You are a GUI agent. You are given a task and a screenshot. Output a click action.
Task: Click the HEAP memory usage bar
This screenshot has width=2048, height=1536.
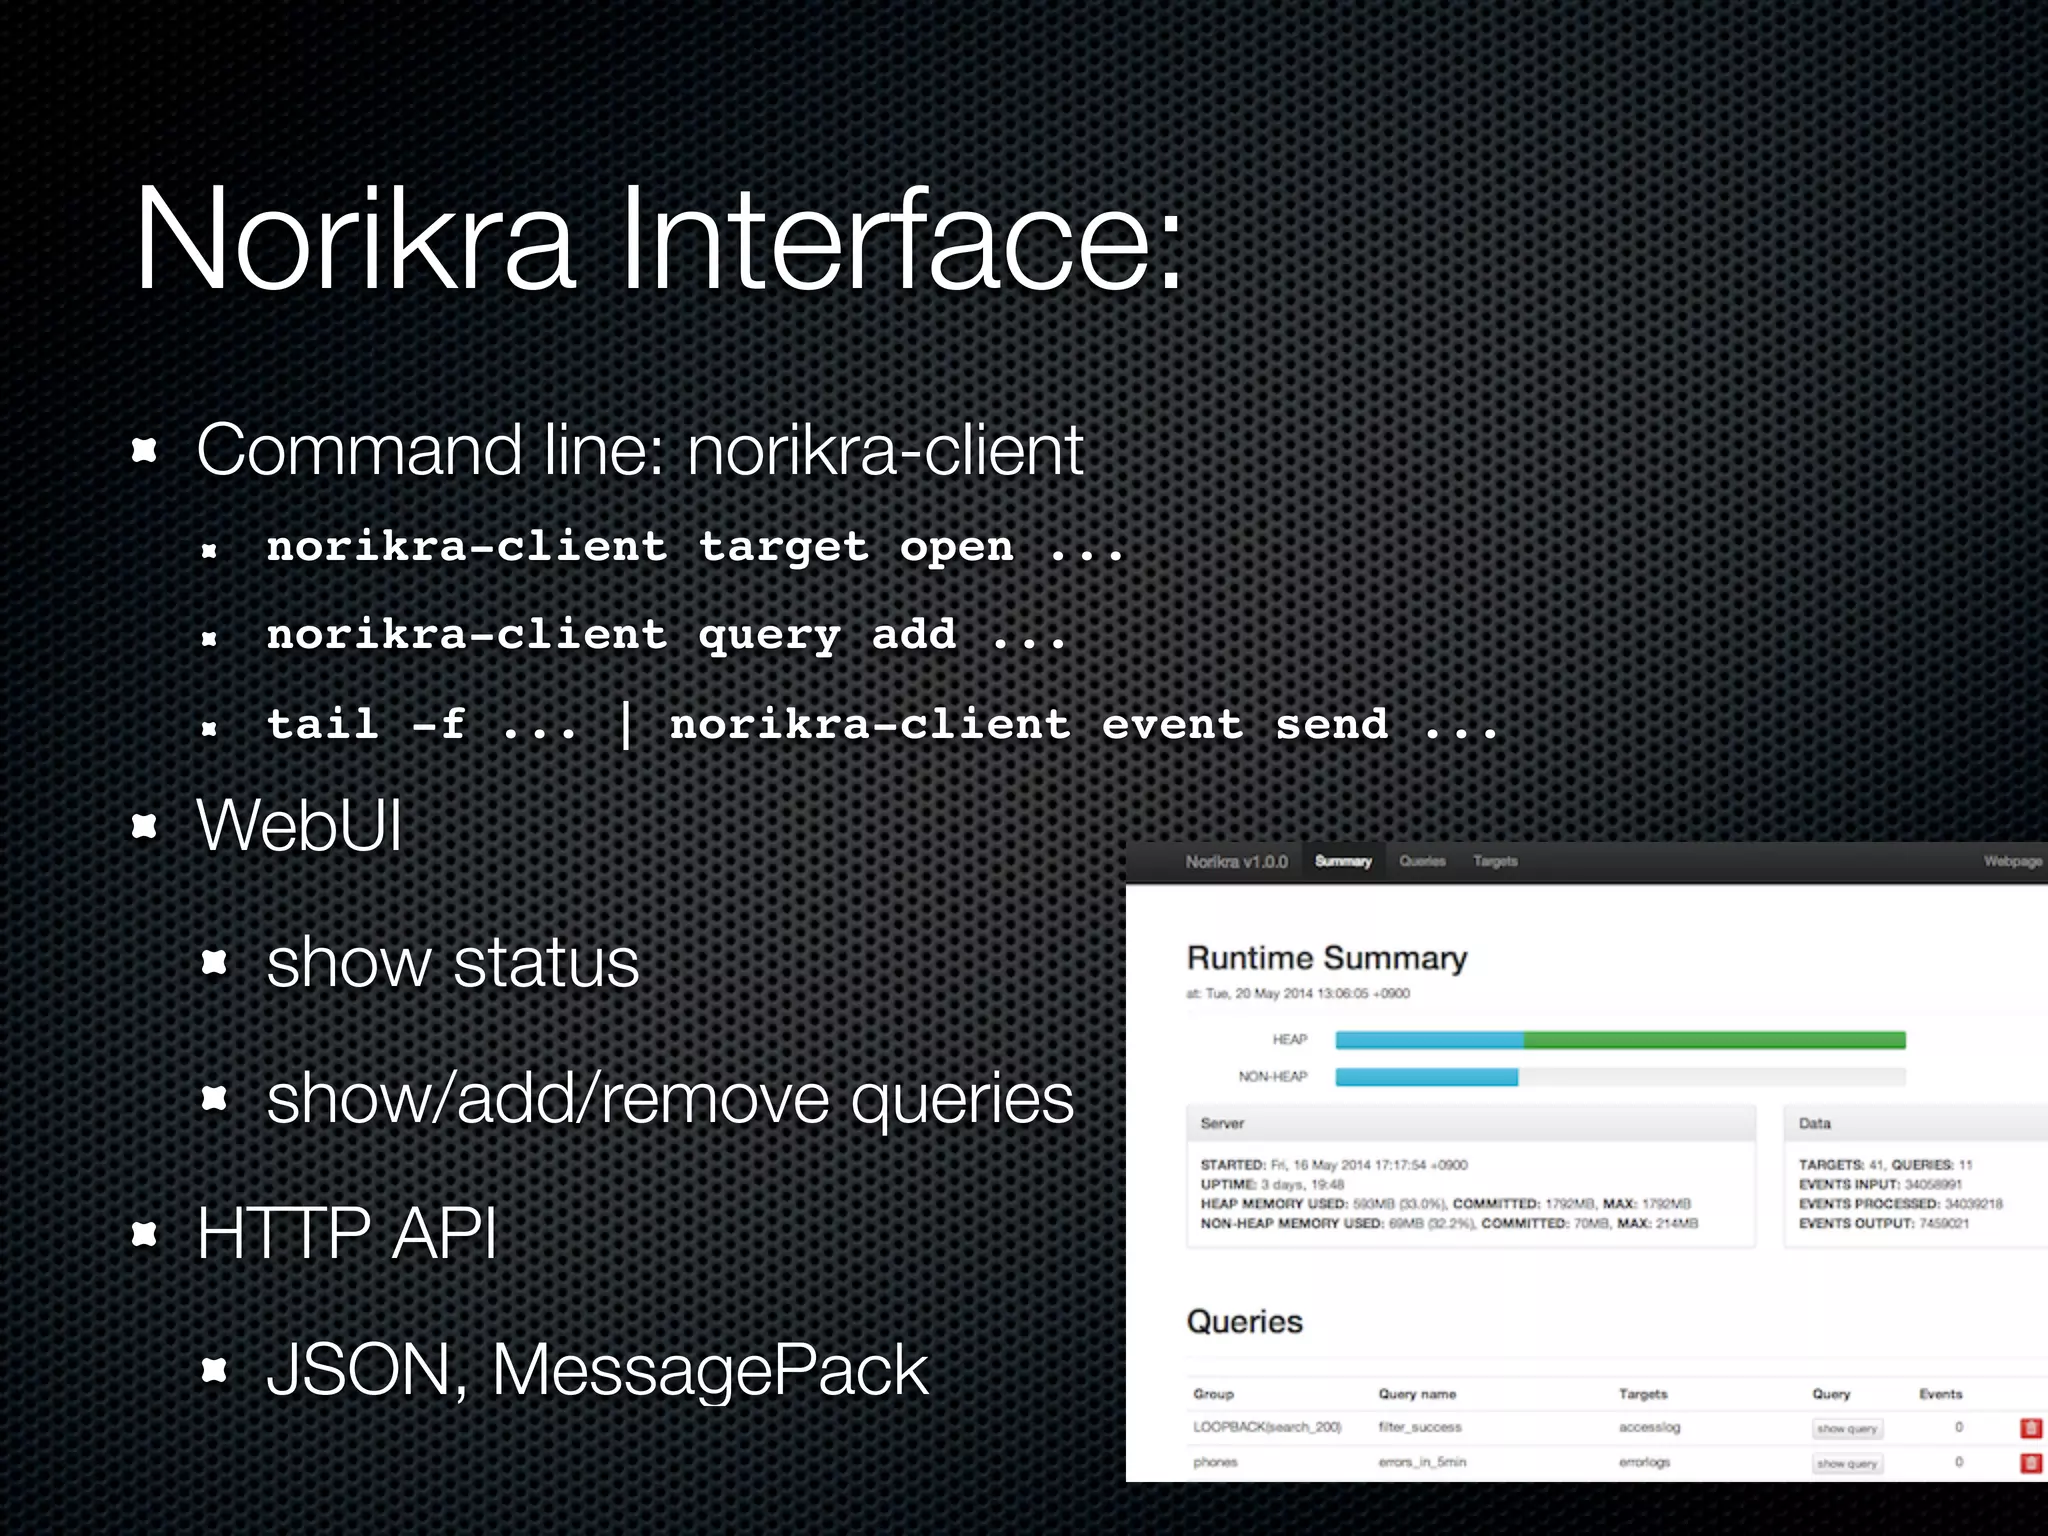1620,1040
